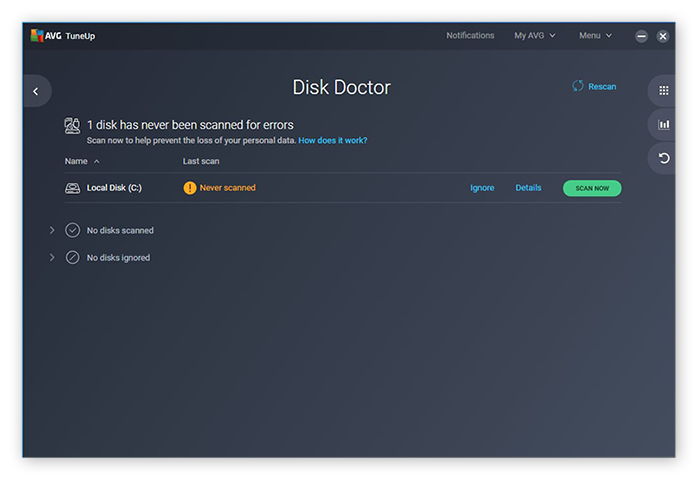700x479 pixels.
Task: Expand the No disks scanned section
Action: (52, 230)
